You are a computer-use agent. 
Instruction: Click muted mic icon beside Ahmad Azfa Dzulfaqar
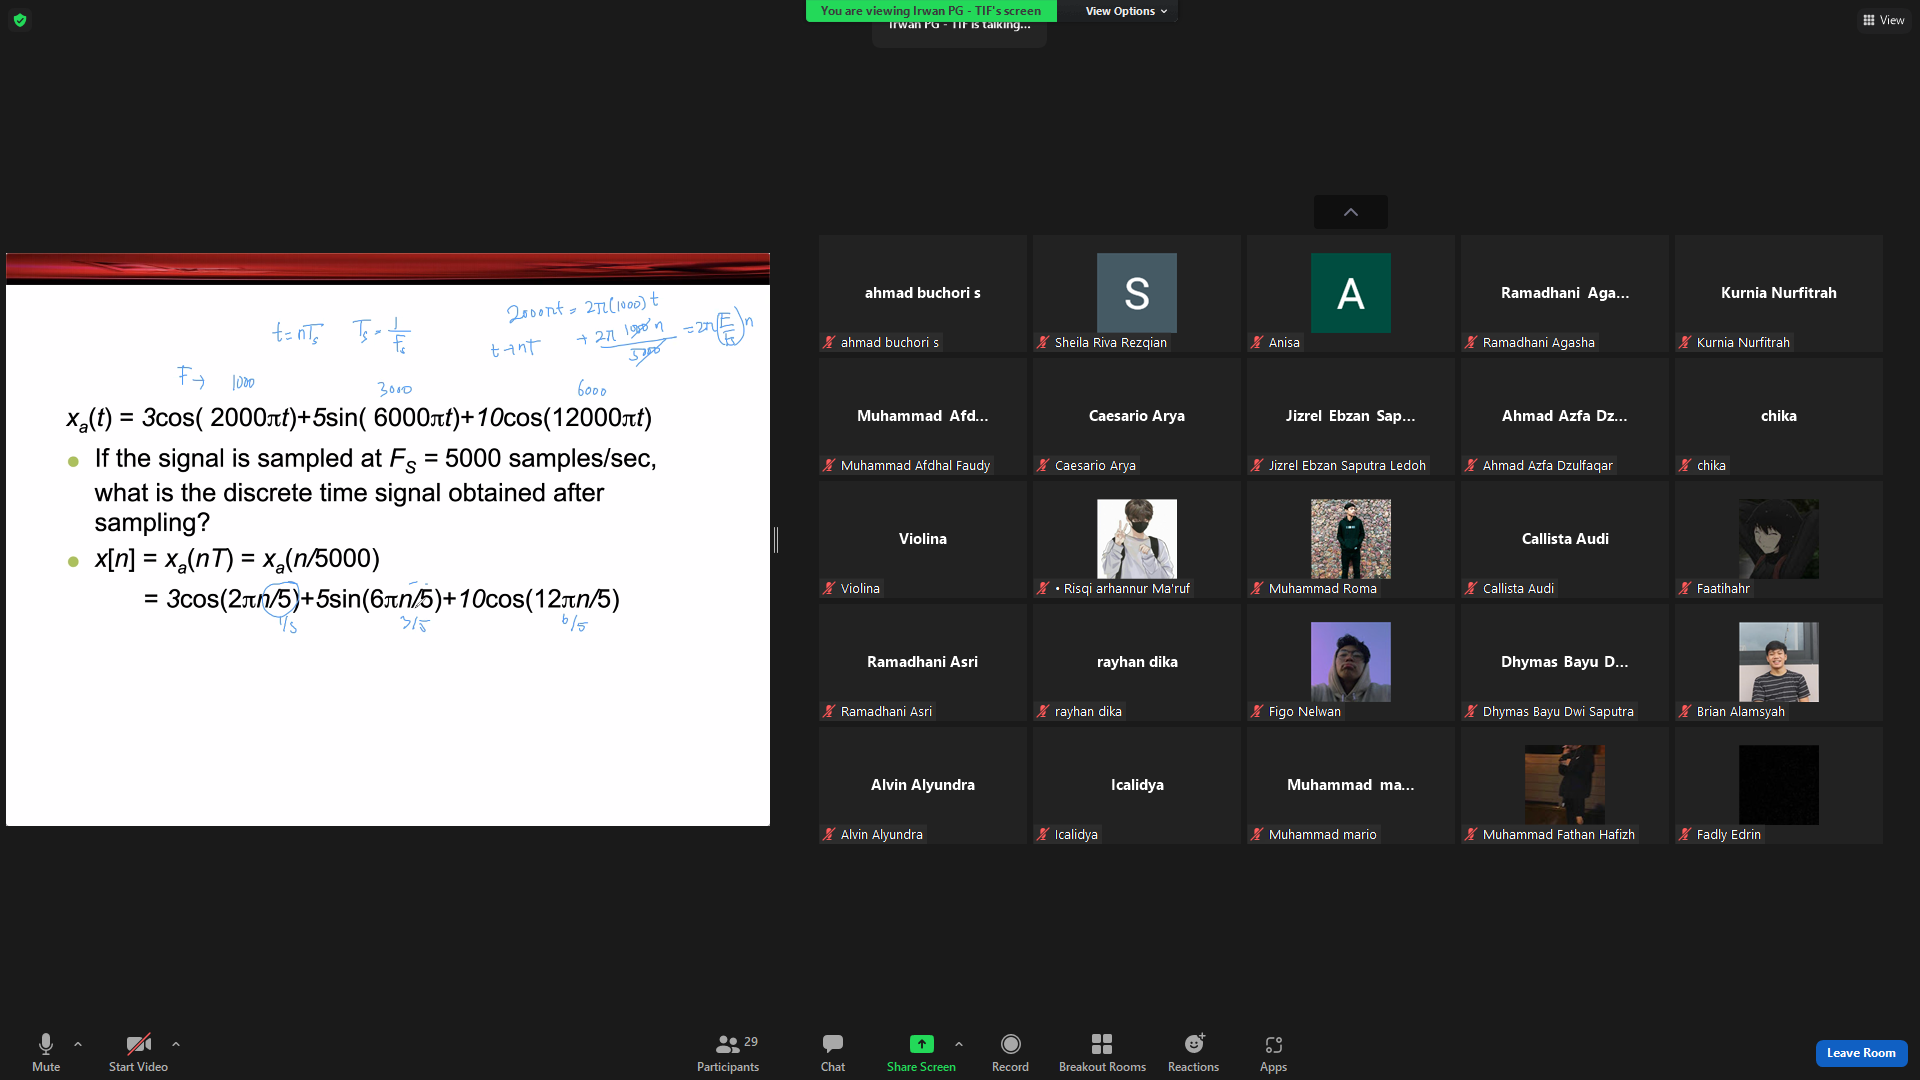(1471, 465)
